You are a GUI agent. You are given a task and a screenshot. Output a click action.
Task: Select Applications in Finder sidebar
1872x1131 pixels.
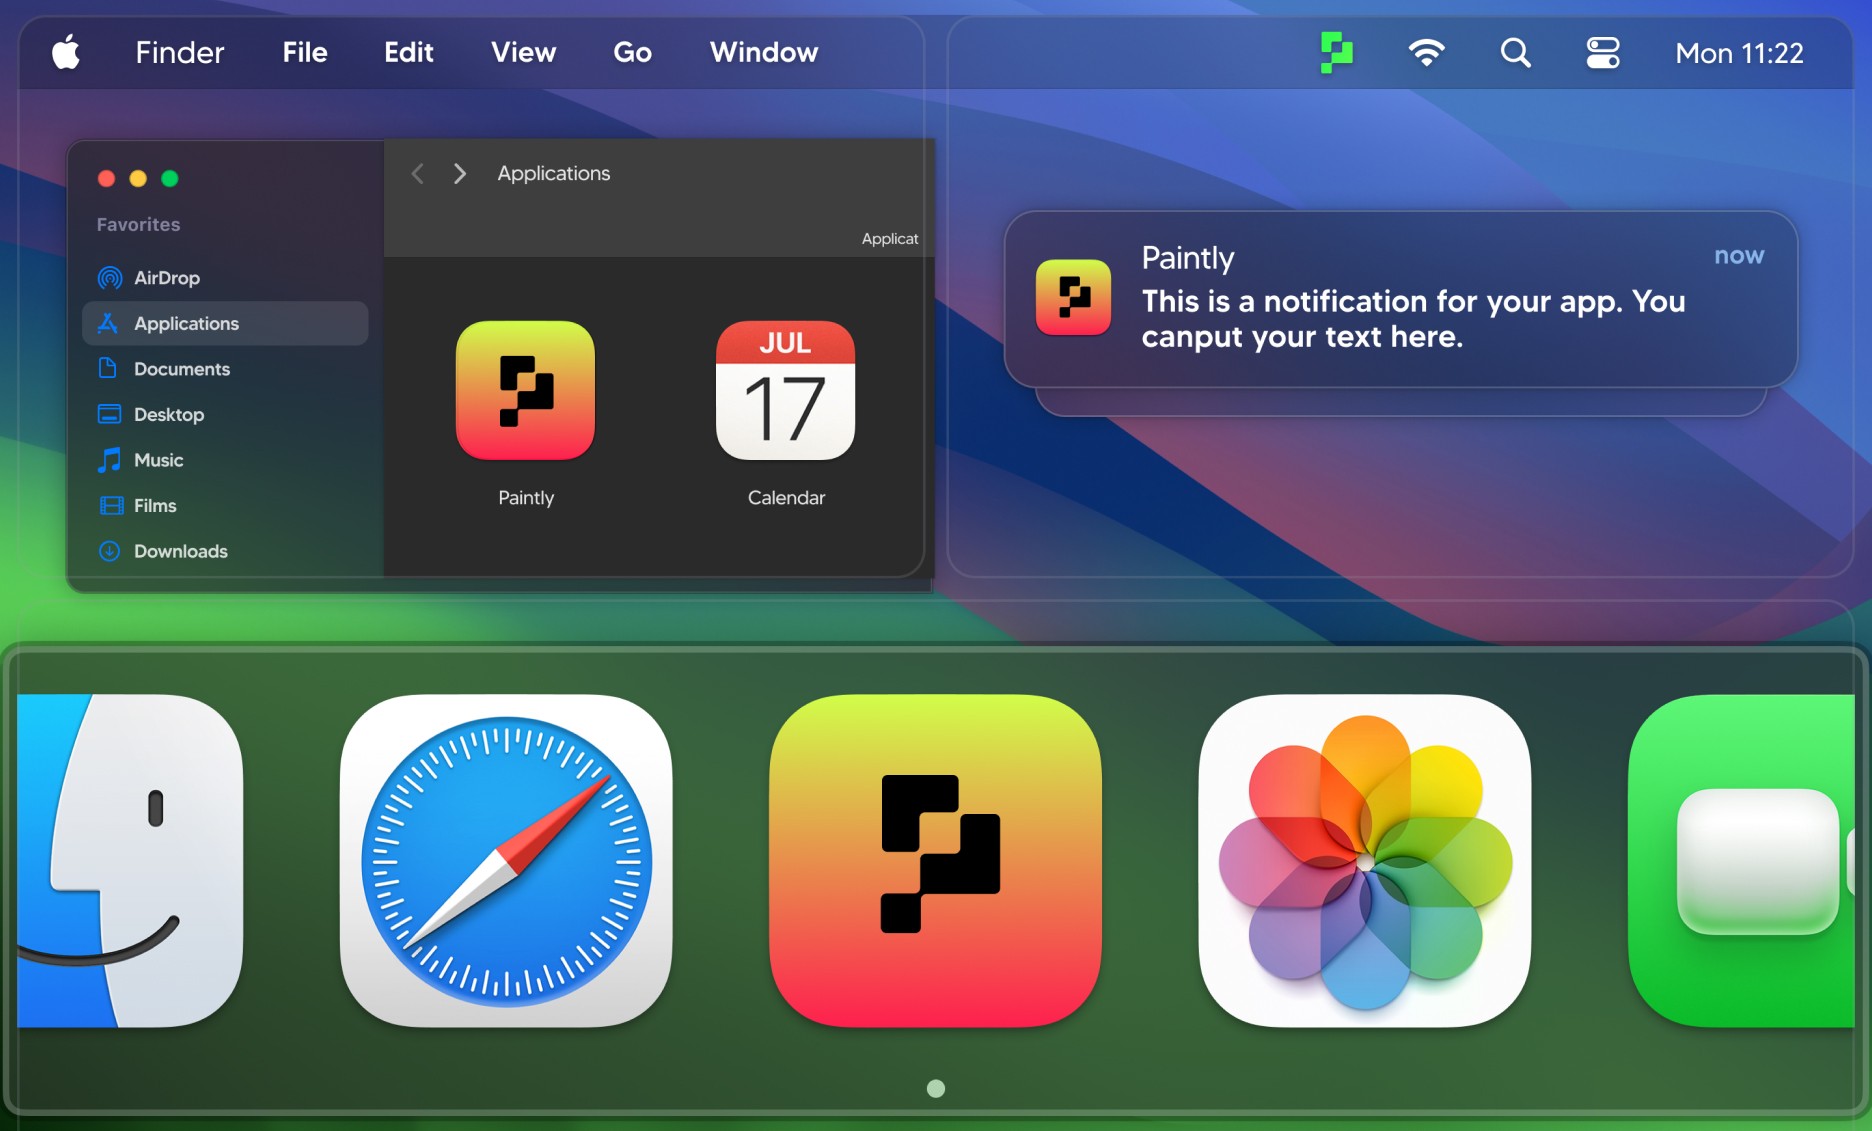click(x=225, y=323)
